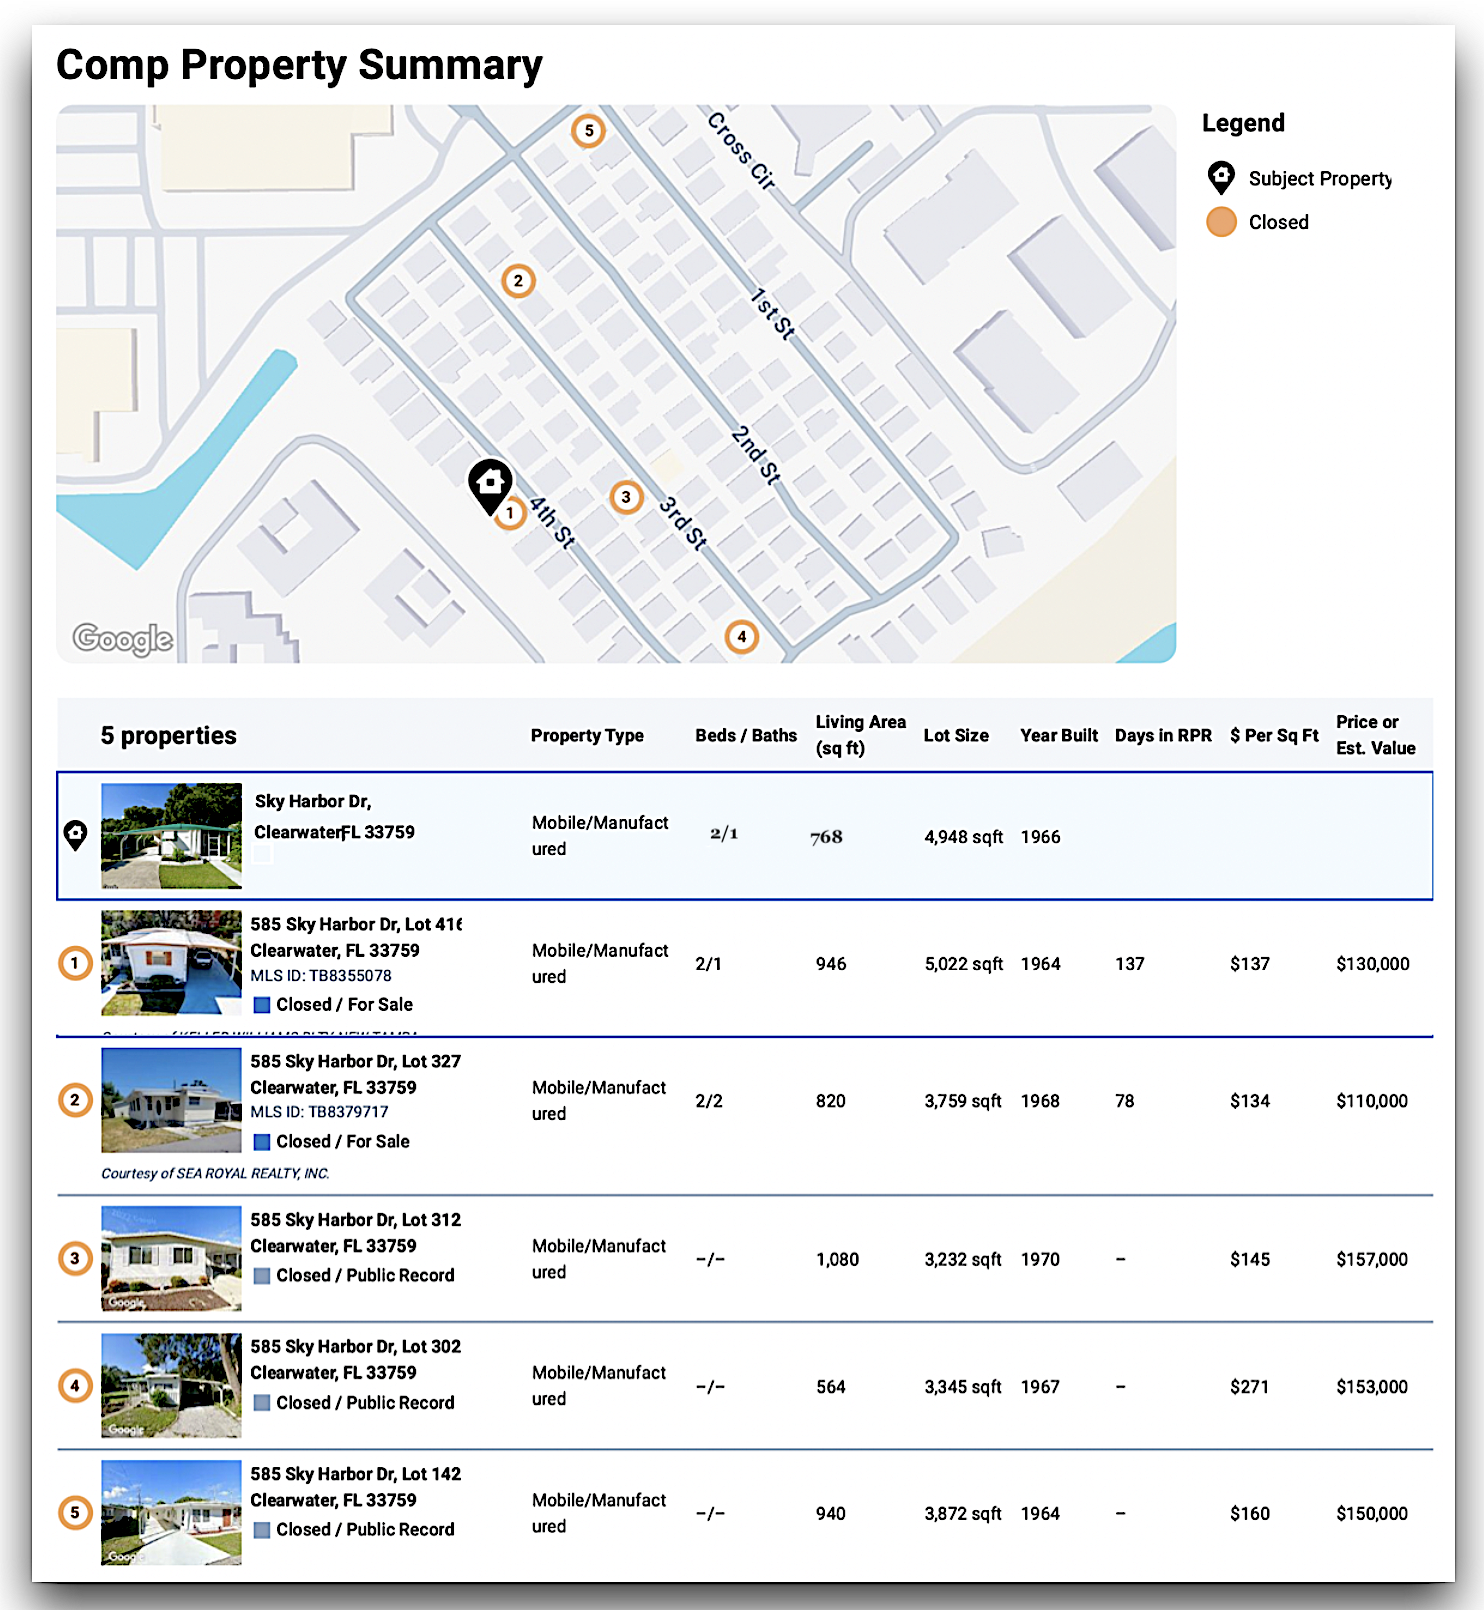Select map marker number 3
Image resolution: width=1484 pixels, height=1610 pixels.
tap(626, 497)
